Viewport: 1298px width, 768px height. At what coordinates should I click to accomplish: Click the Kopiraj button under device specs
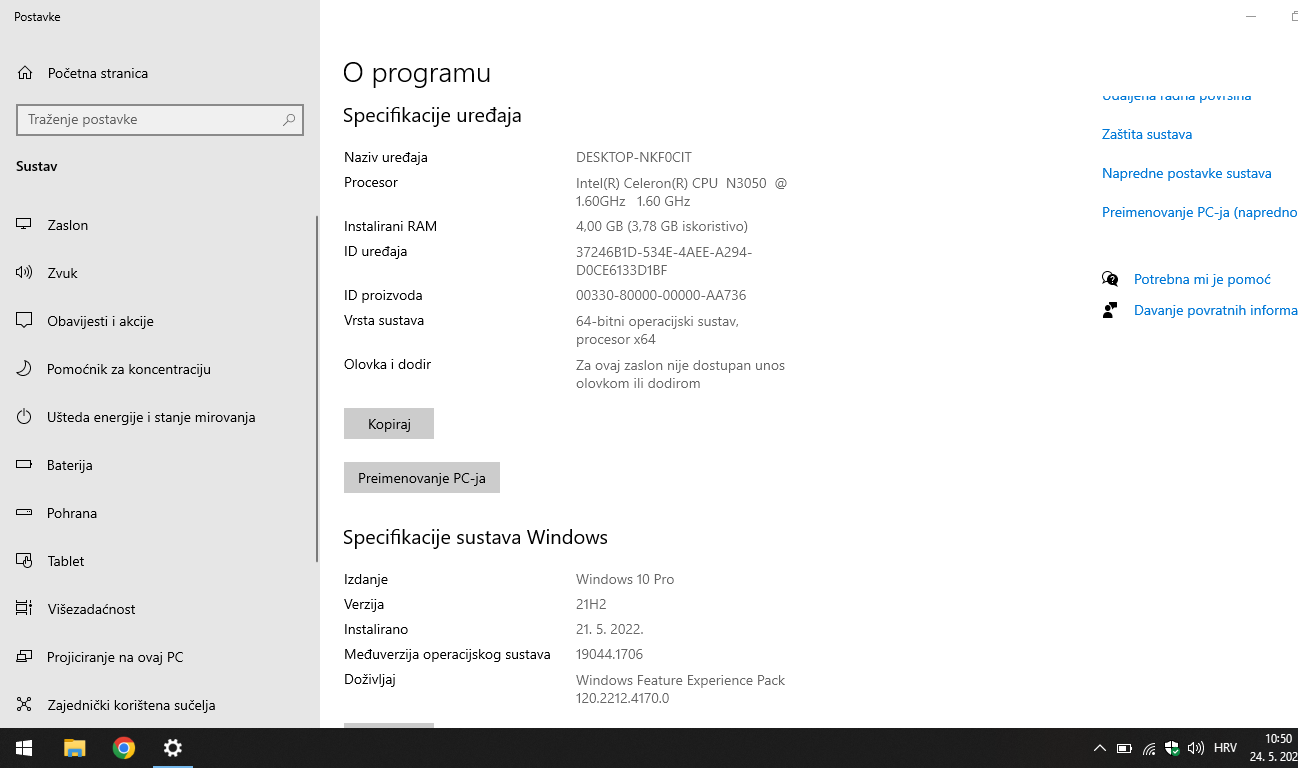pos(389,424)
